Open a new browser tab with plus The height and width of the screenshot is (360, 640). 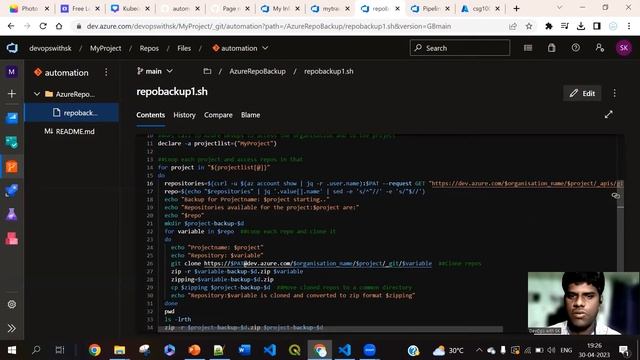point(516,9)
